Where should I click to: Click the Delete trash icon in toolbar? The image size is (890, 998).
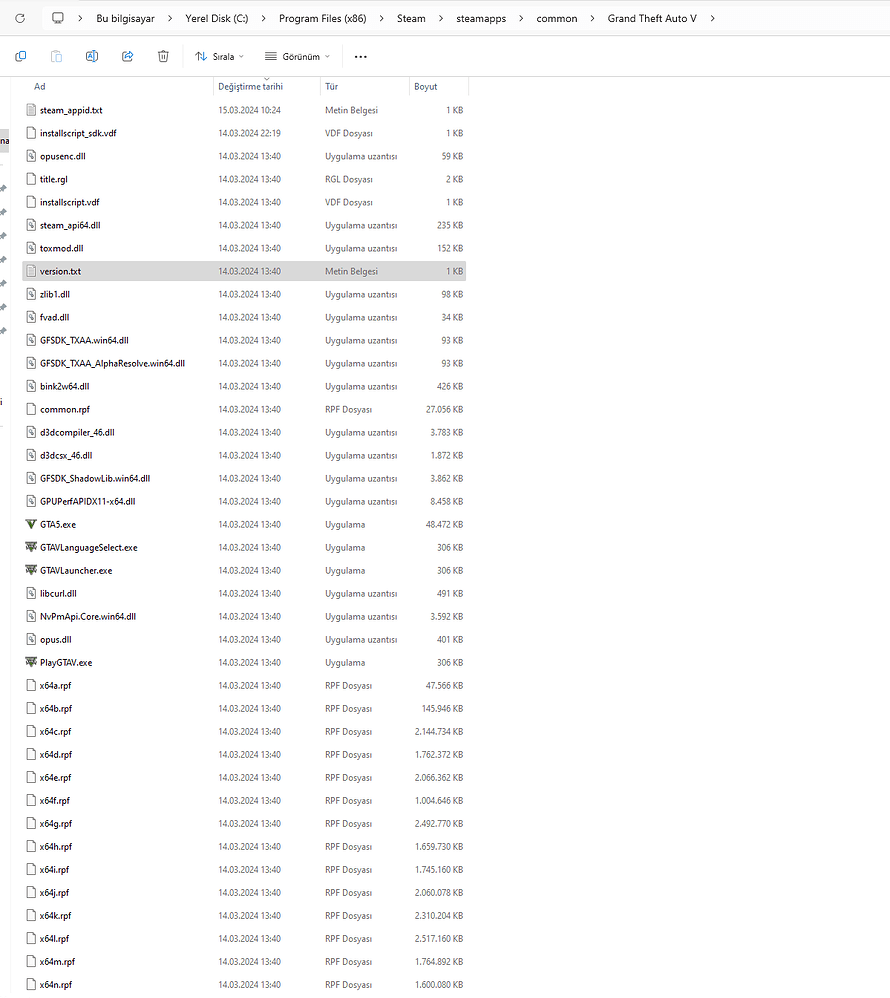click(x=163, y=57)
